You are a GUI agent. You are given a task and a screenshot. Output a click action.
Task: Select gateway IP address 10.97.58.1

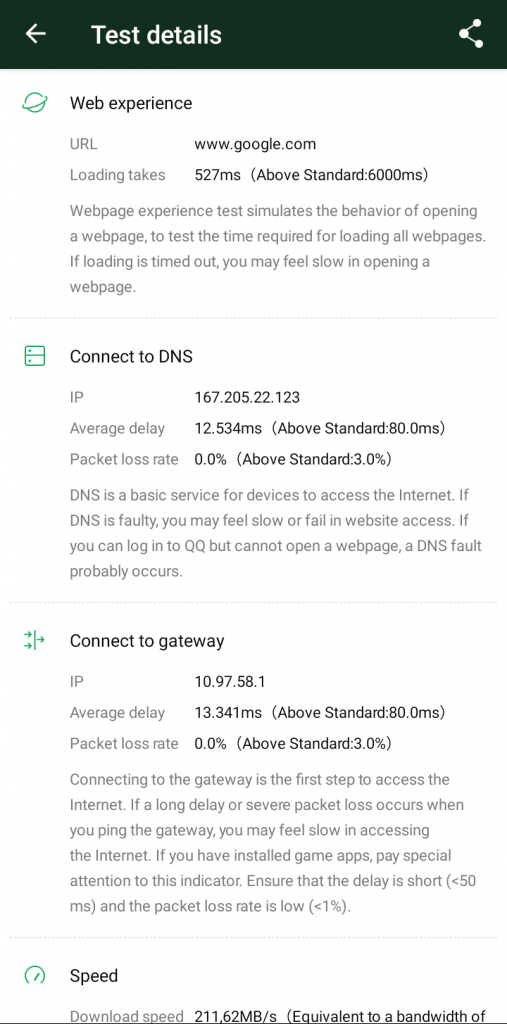(x=229, y=682)
